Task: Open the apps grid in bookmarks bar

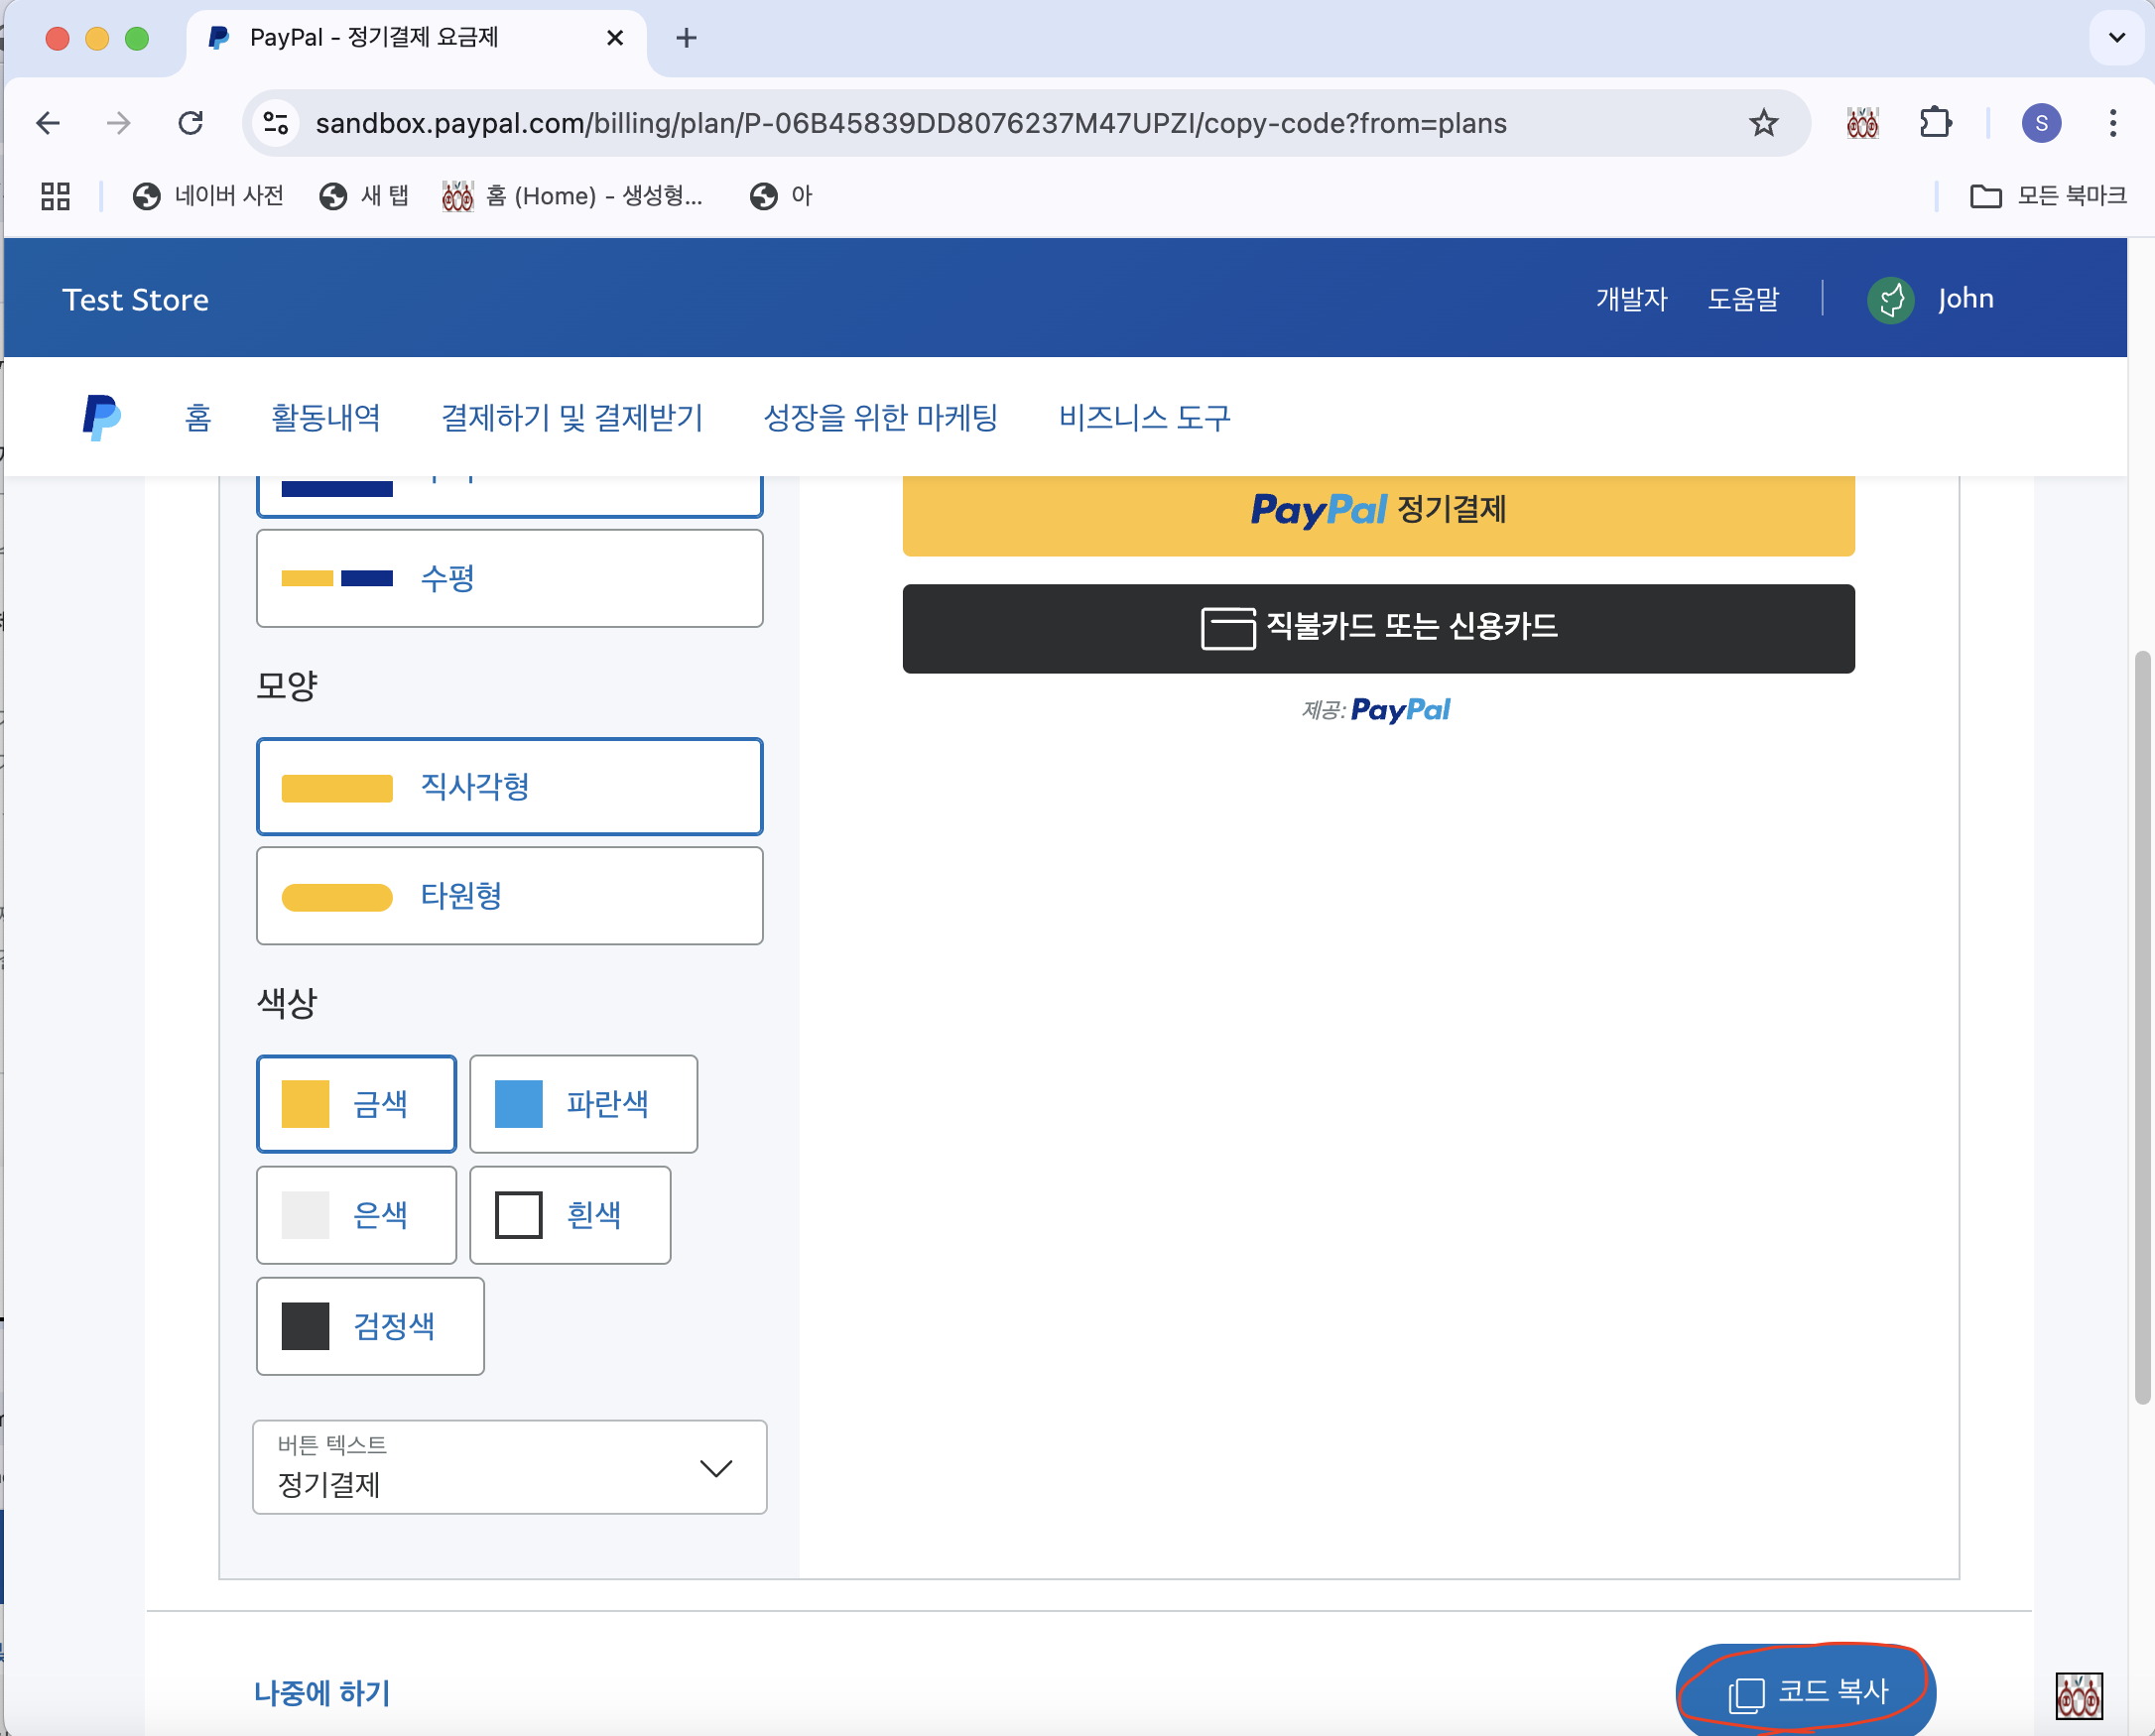Action: click(x=55, y=196)
